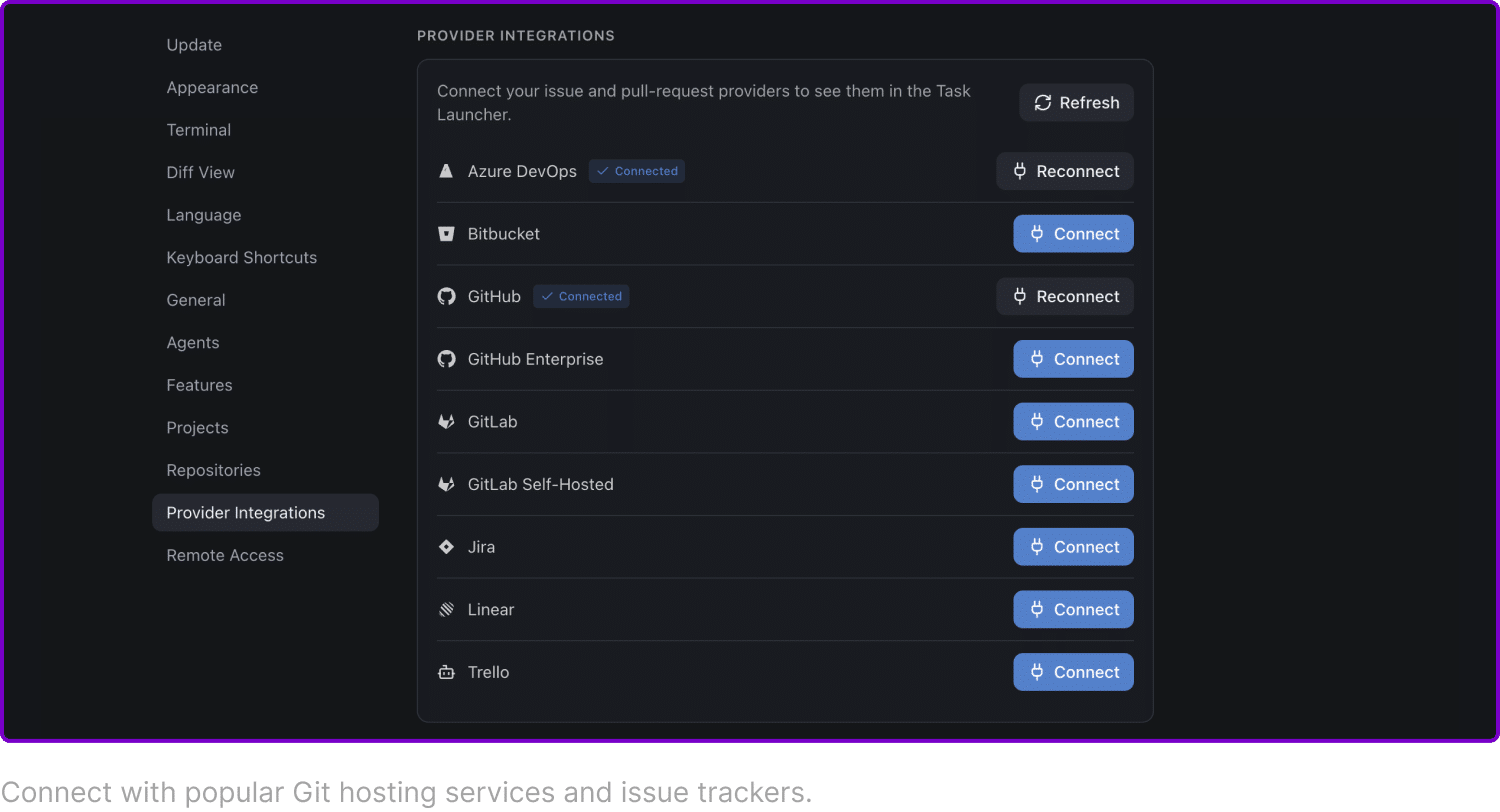Viewport: 1500px width, 812px height.
Task: Refresh the provider integrations list
Action: (1076, 103)
